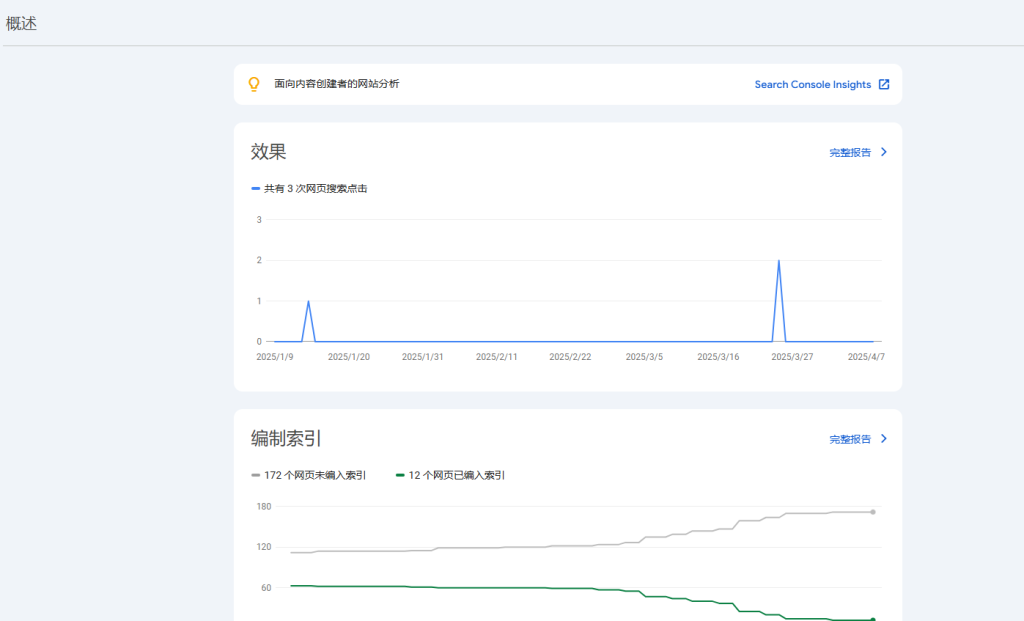Click the lightbulb insights icon
The image size is (1024, 621).
pos(252,84)
